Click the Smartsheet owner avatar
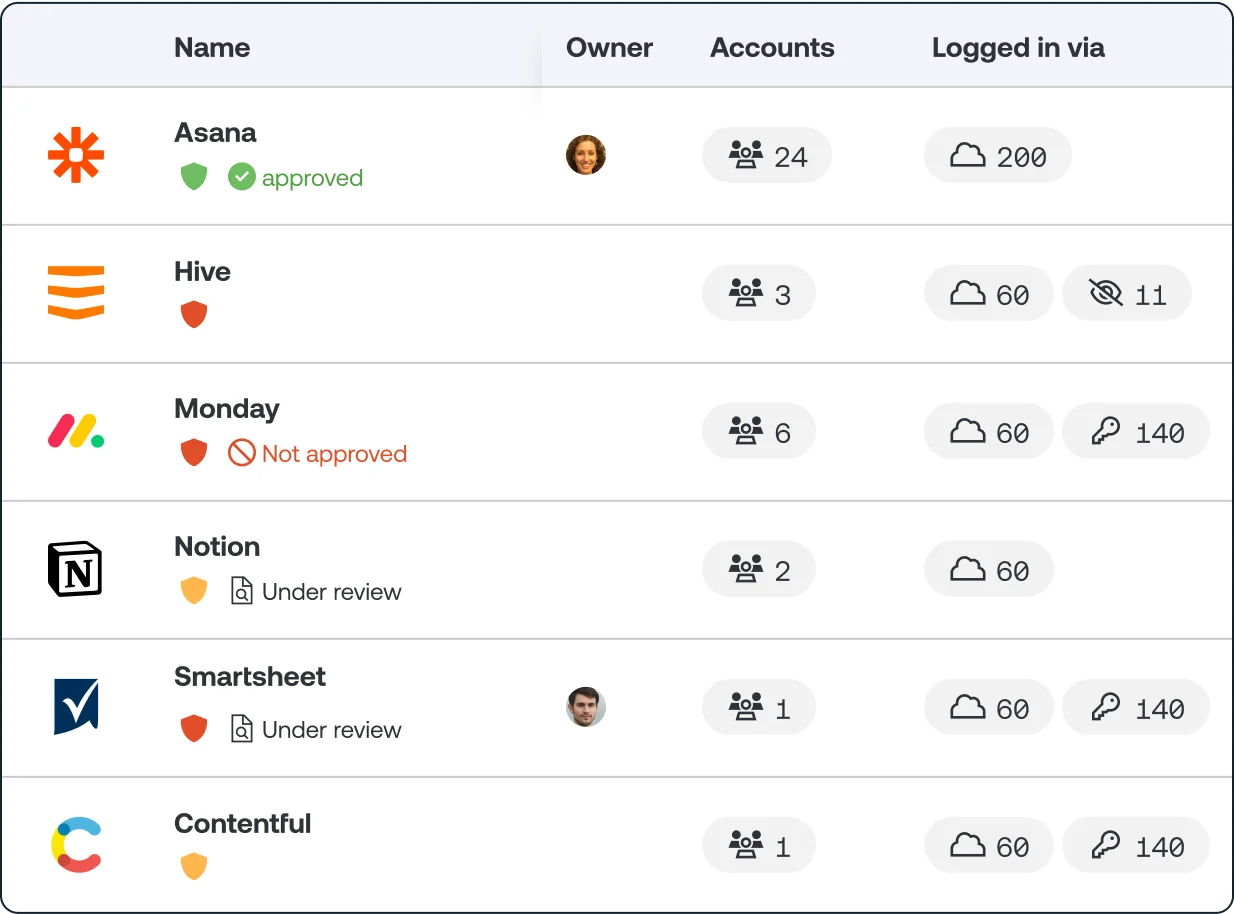1234x914 pixels. coord(585,707)
